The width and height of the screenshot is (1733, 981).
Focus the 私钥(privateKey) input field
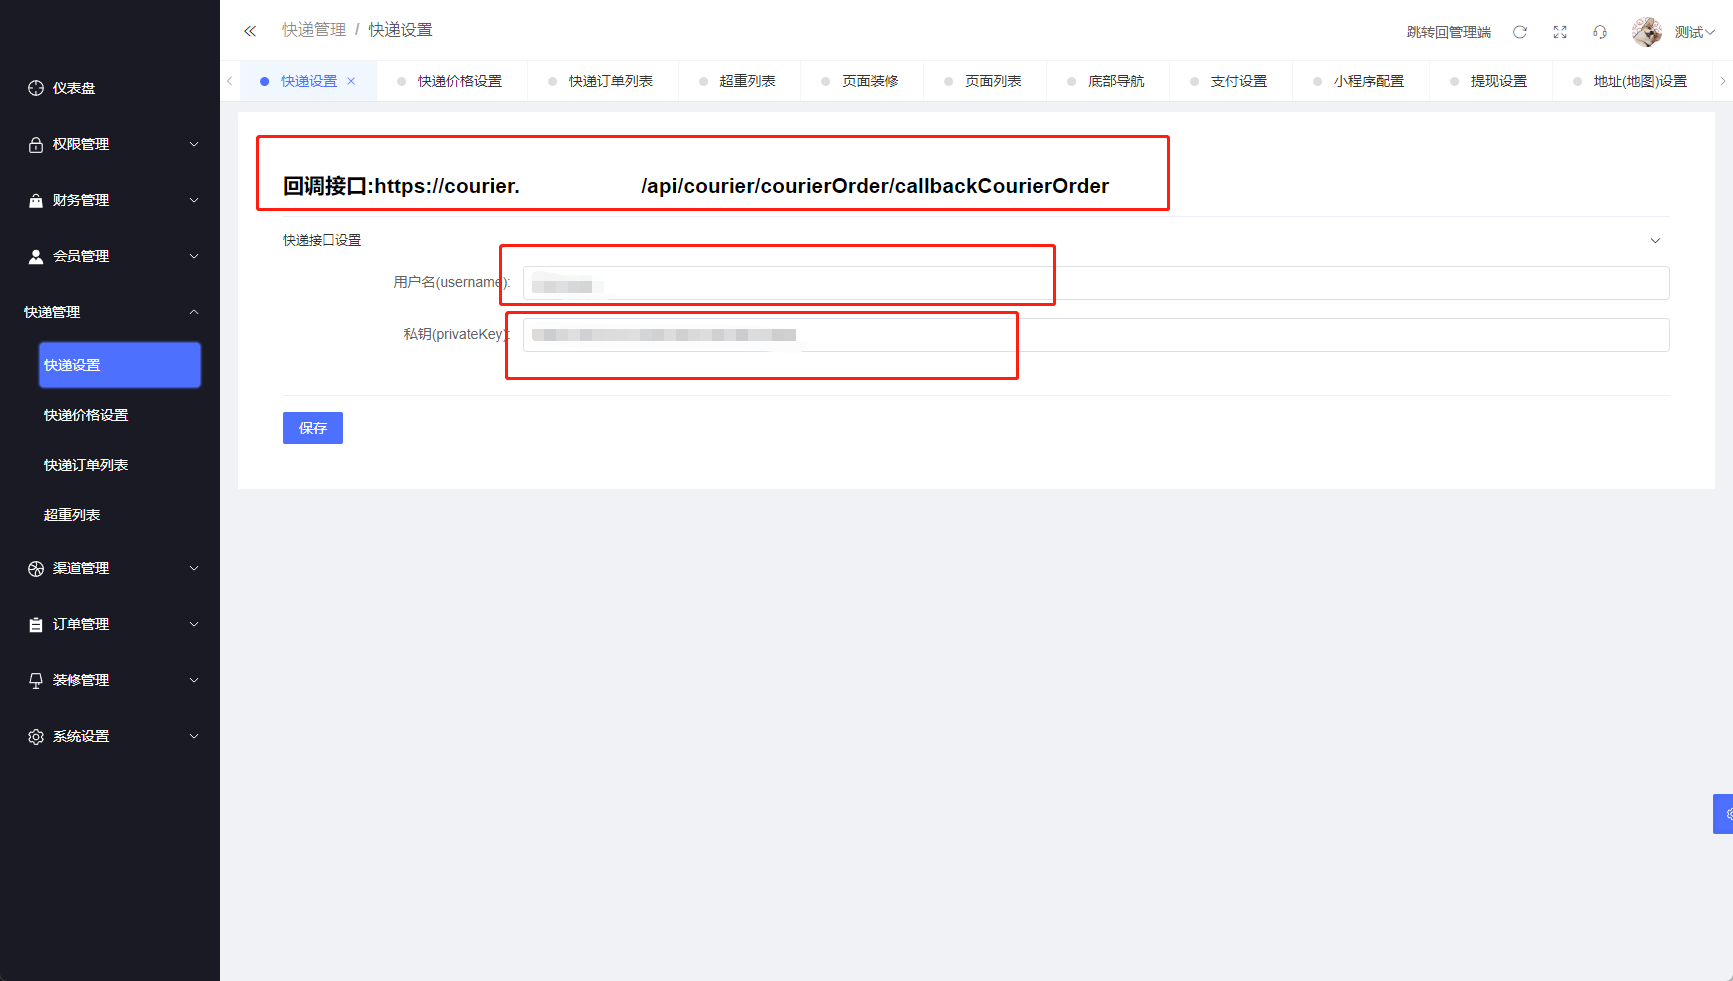[x=1095, y=335]
